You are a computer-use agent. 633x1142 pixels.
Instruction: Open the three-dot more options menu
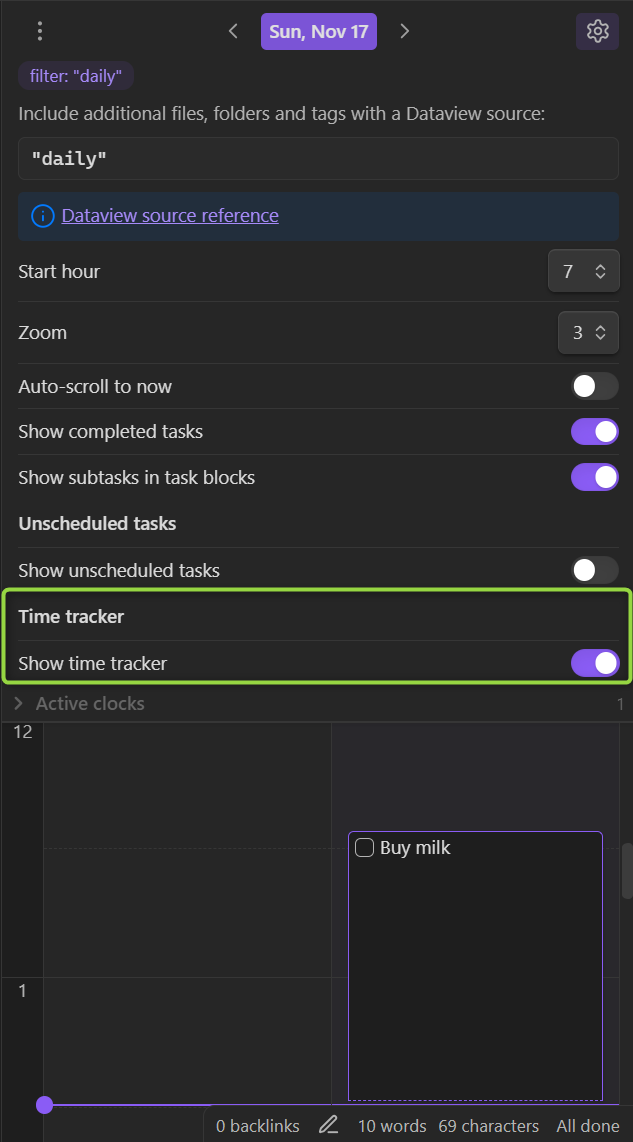(x=40, y=31)
